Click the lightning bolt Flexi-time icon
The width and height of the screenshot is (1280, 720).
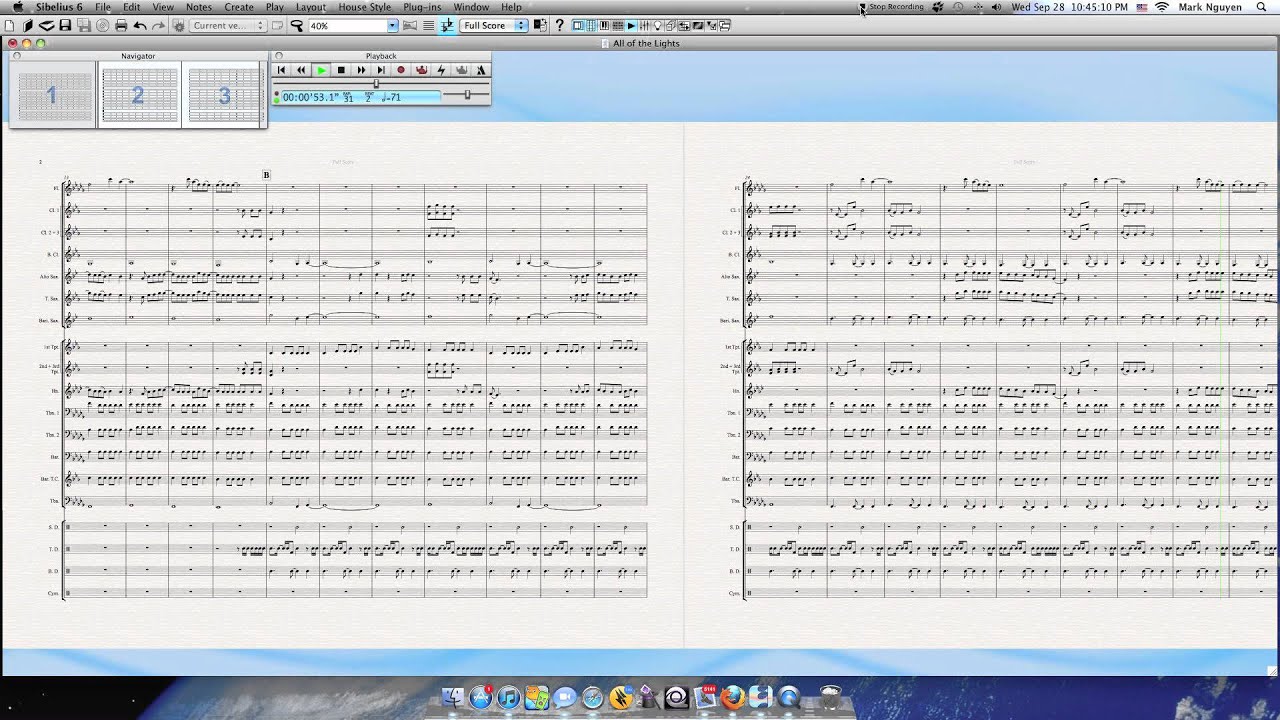coord(441,70)
